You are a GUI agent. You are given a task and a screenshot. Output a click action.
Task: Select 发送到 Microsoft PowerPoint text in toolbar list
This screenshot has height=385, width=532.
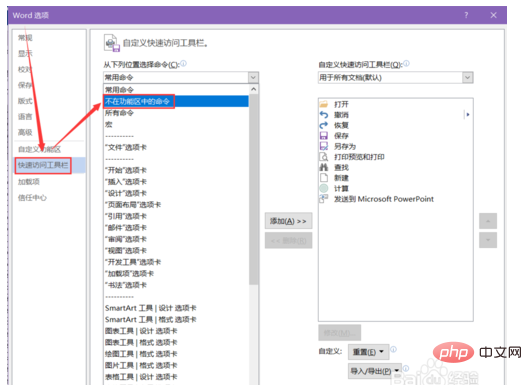pos(384,199)
